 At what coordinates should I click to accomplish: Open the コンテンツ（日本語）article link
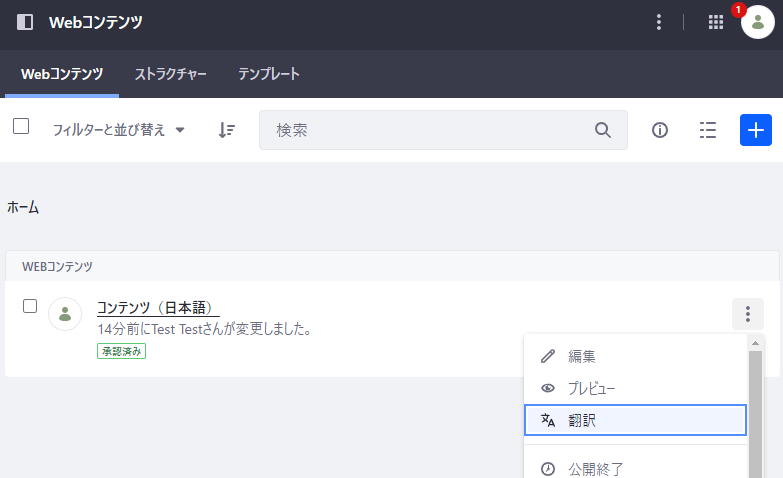point(157,307)
